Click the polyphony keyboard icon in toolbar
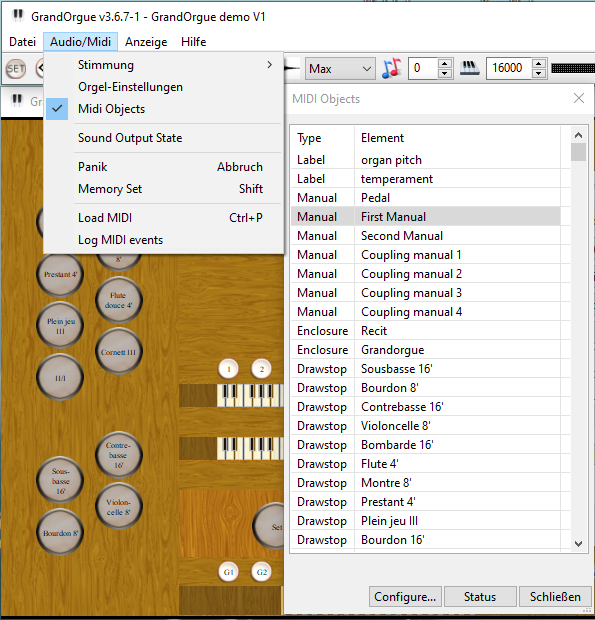This screenshot has height=620, width=595. tap(470, 68)
